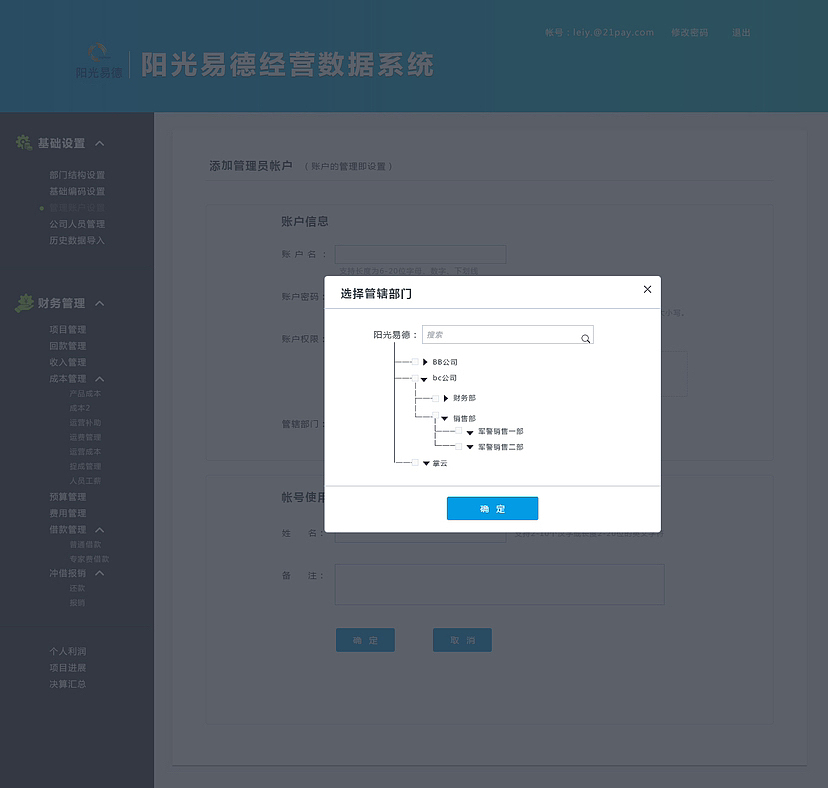Image resolution: width=828 pixels, height=788 pixels.
Task: Click the green dot beside 管理账户设置
Action: (42, 208)
